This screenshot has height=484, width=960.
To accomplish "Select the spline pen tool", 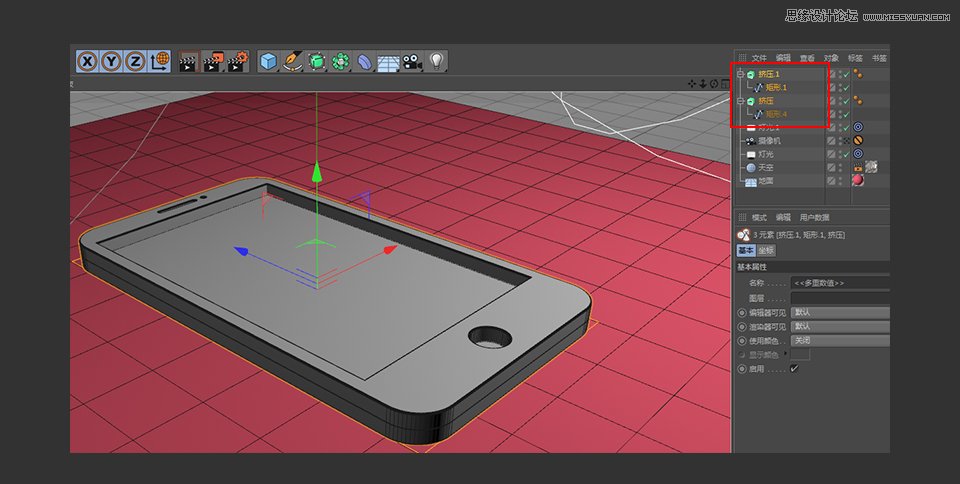I will coord(293,61).
